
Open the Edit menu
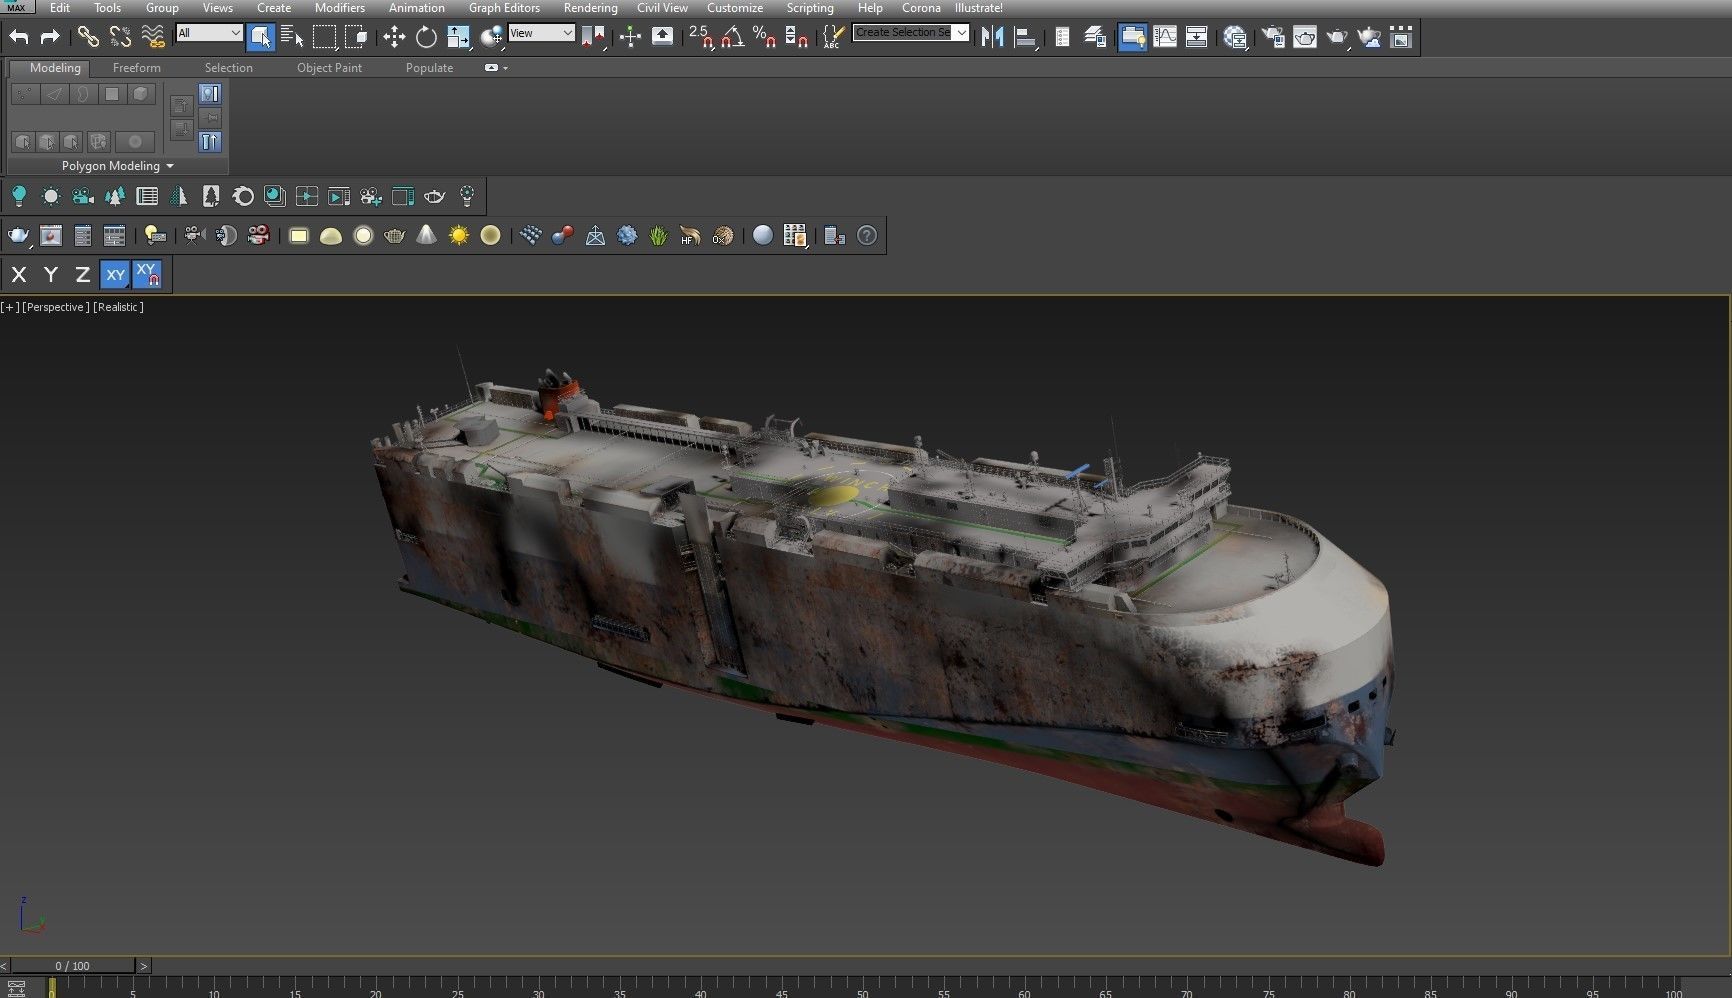coord(60,7)
